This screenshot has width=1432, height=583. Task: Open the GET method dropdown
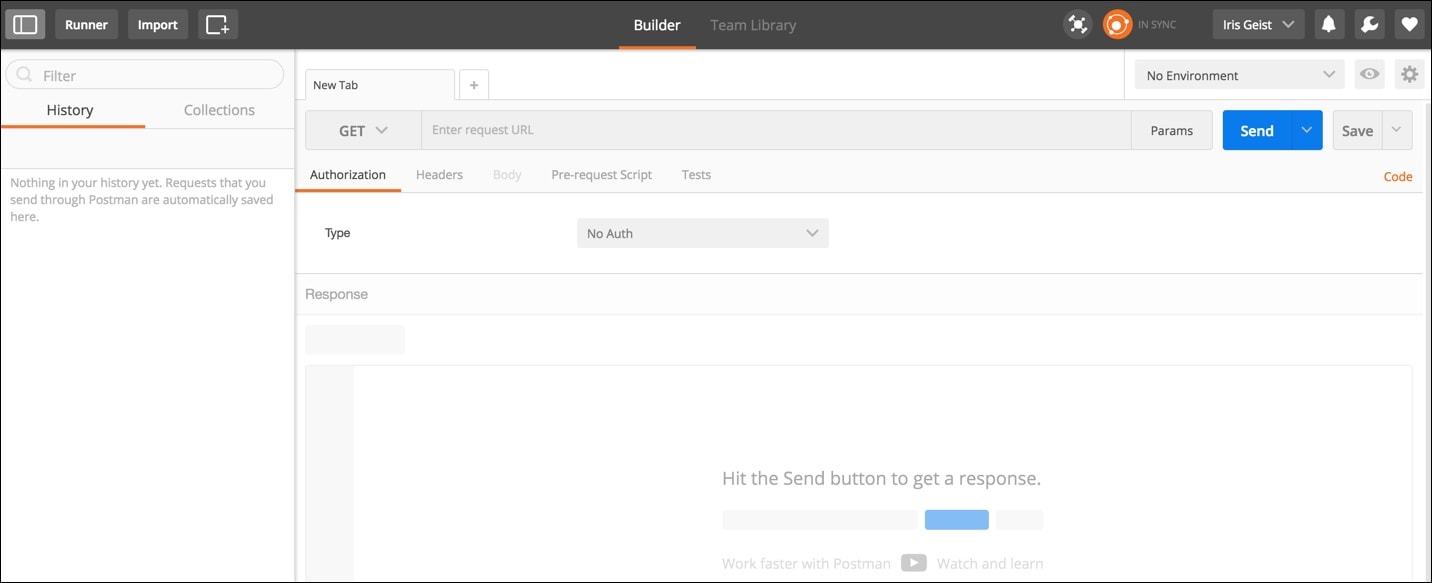(362, 129)
